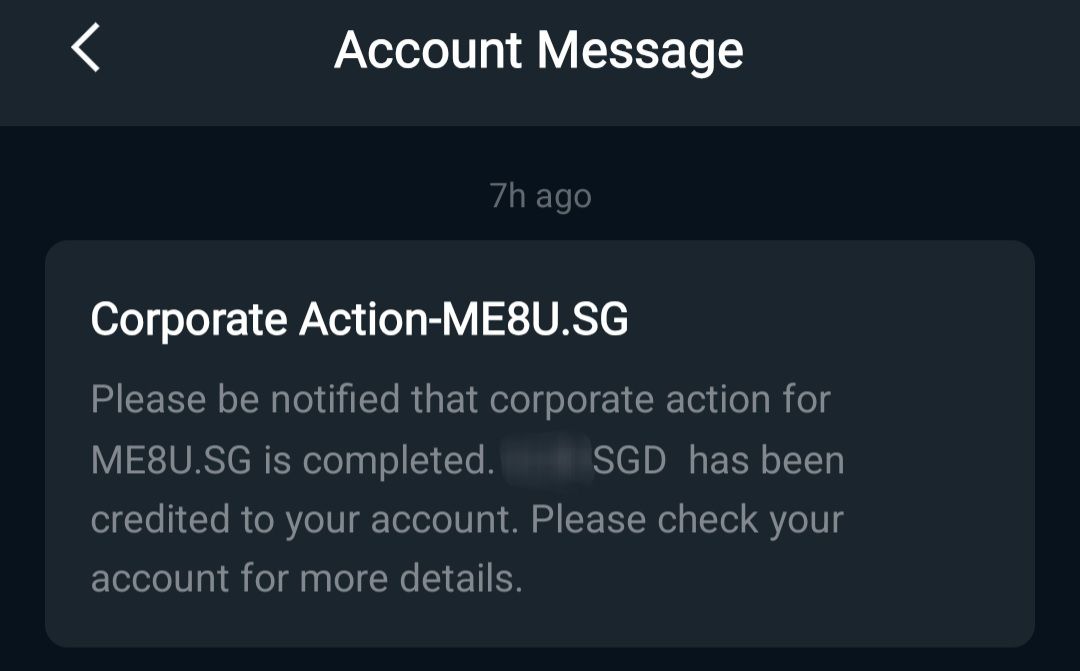Tap the "account for more details." last line
1080x671 pixels.
(x=306, y=578)
